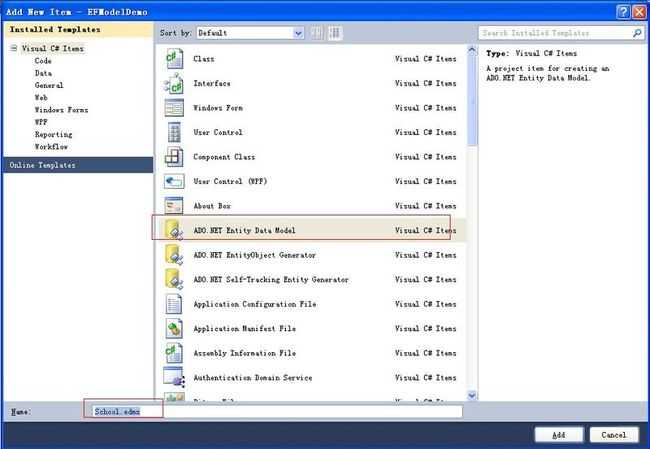The image size is (650, 449).
Task: Open the Online Templates section
Action: [x=78, y=165]
